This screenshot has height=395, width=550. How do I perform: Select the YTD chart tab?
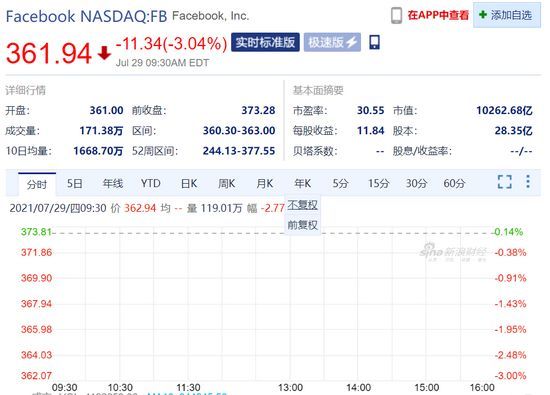point(150,183)
